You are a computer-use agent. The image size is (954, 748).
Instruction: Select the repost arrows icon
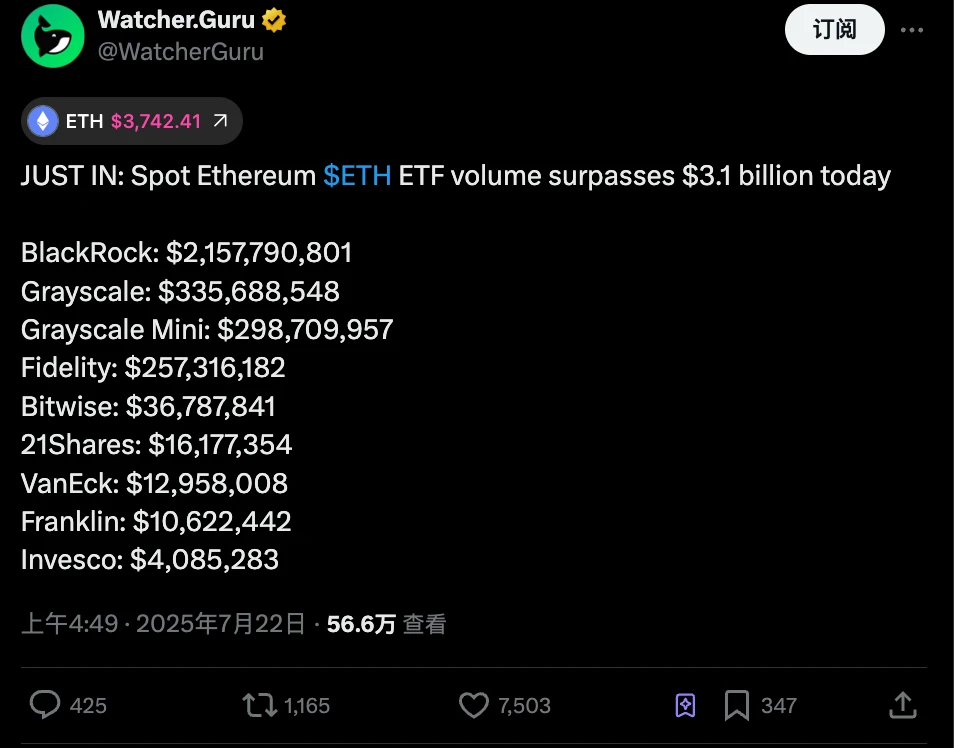click(x=257, y=705)
